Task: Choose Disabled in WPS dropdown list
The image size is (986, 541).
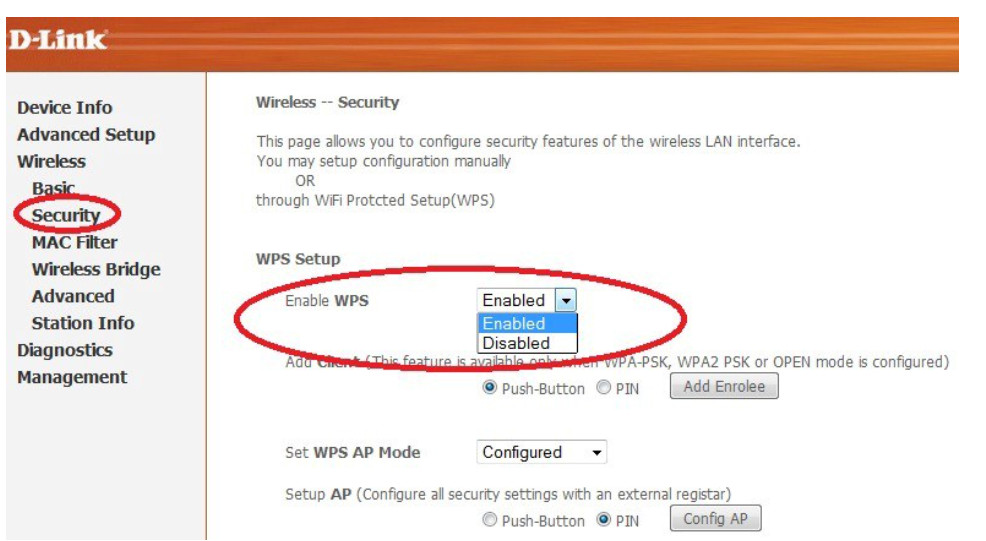Action: pyautogui.click(x=516, y=343)
